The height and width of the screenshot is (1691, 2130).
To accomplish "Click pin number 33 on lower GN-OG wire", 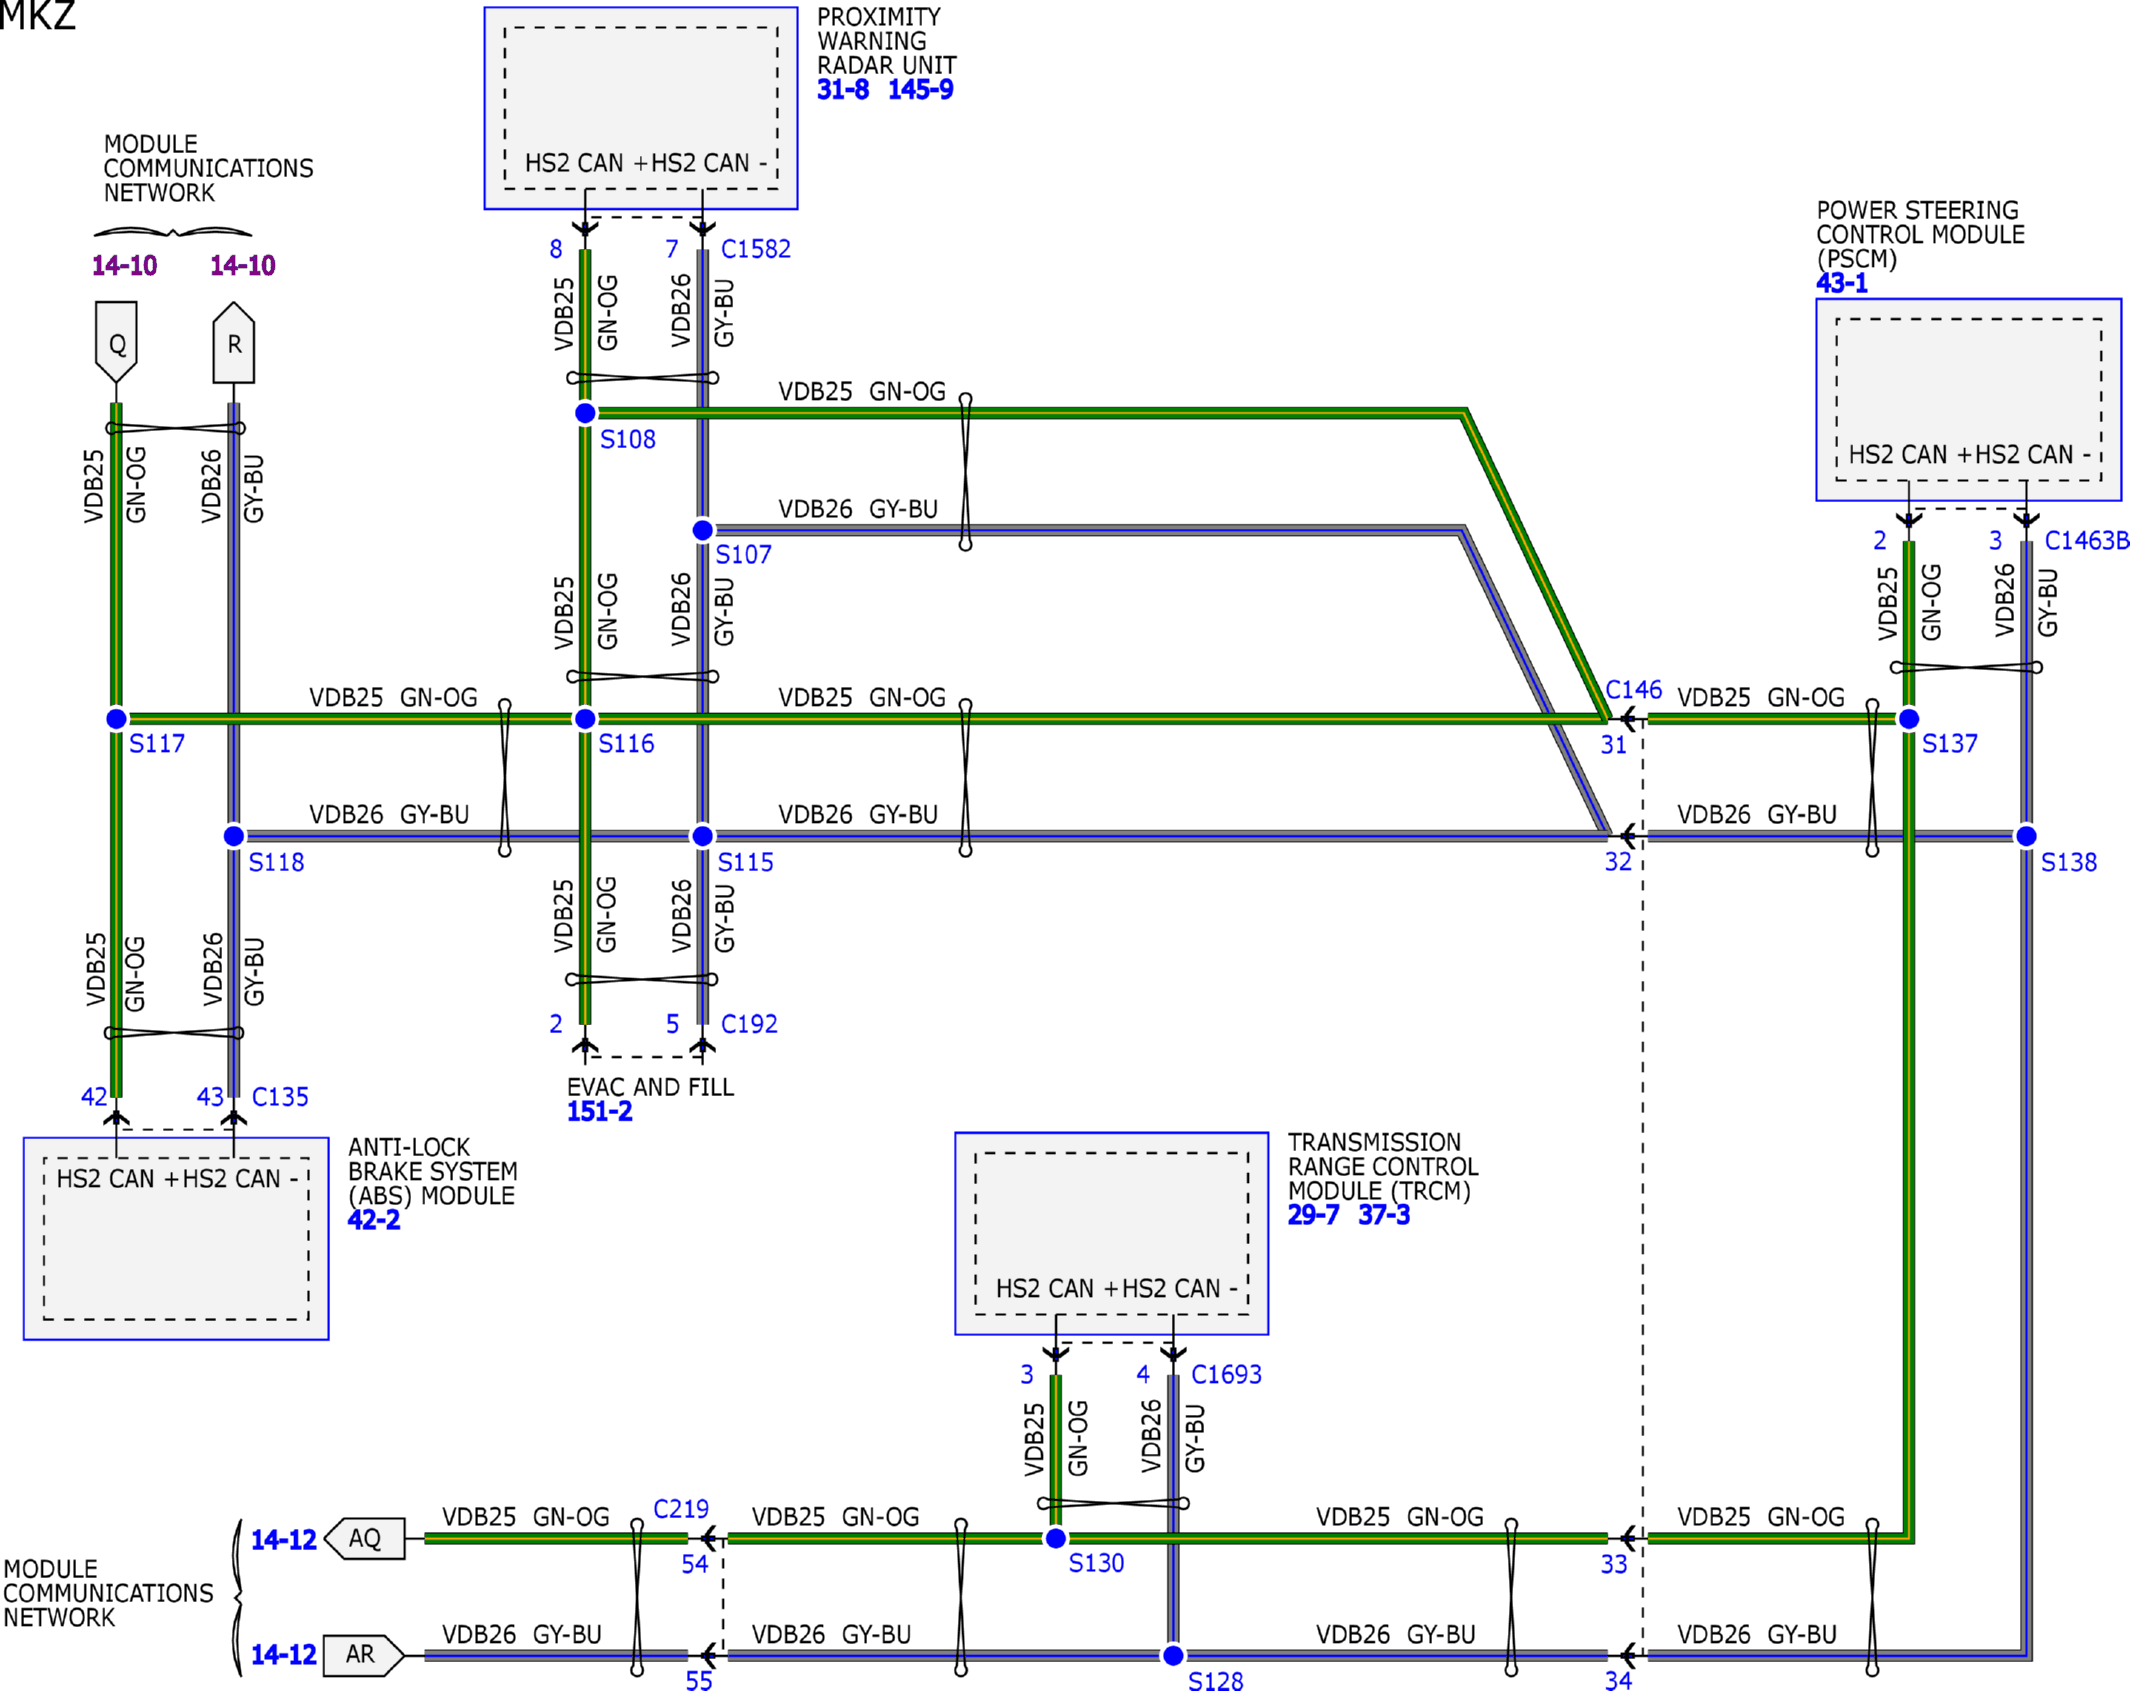I will 1614,1565.
